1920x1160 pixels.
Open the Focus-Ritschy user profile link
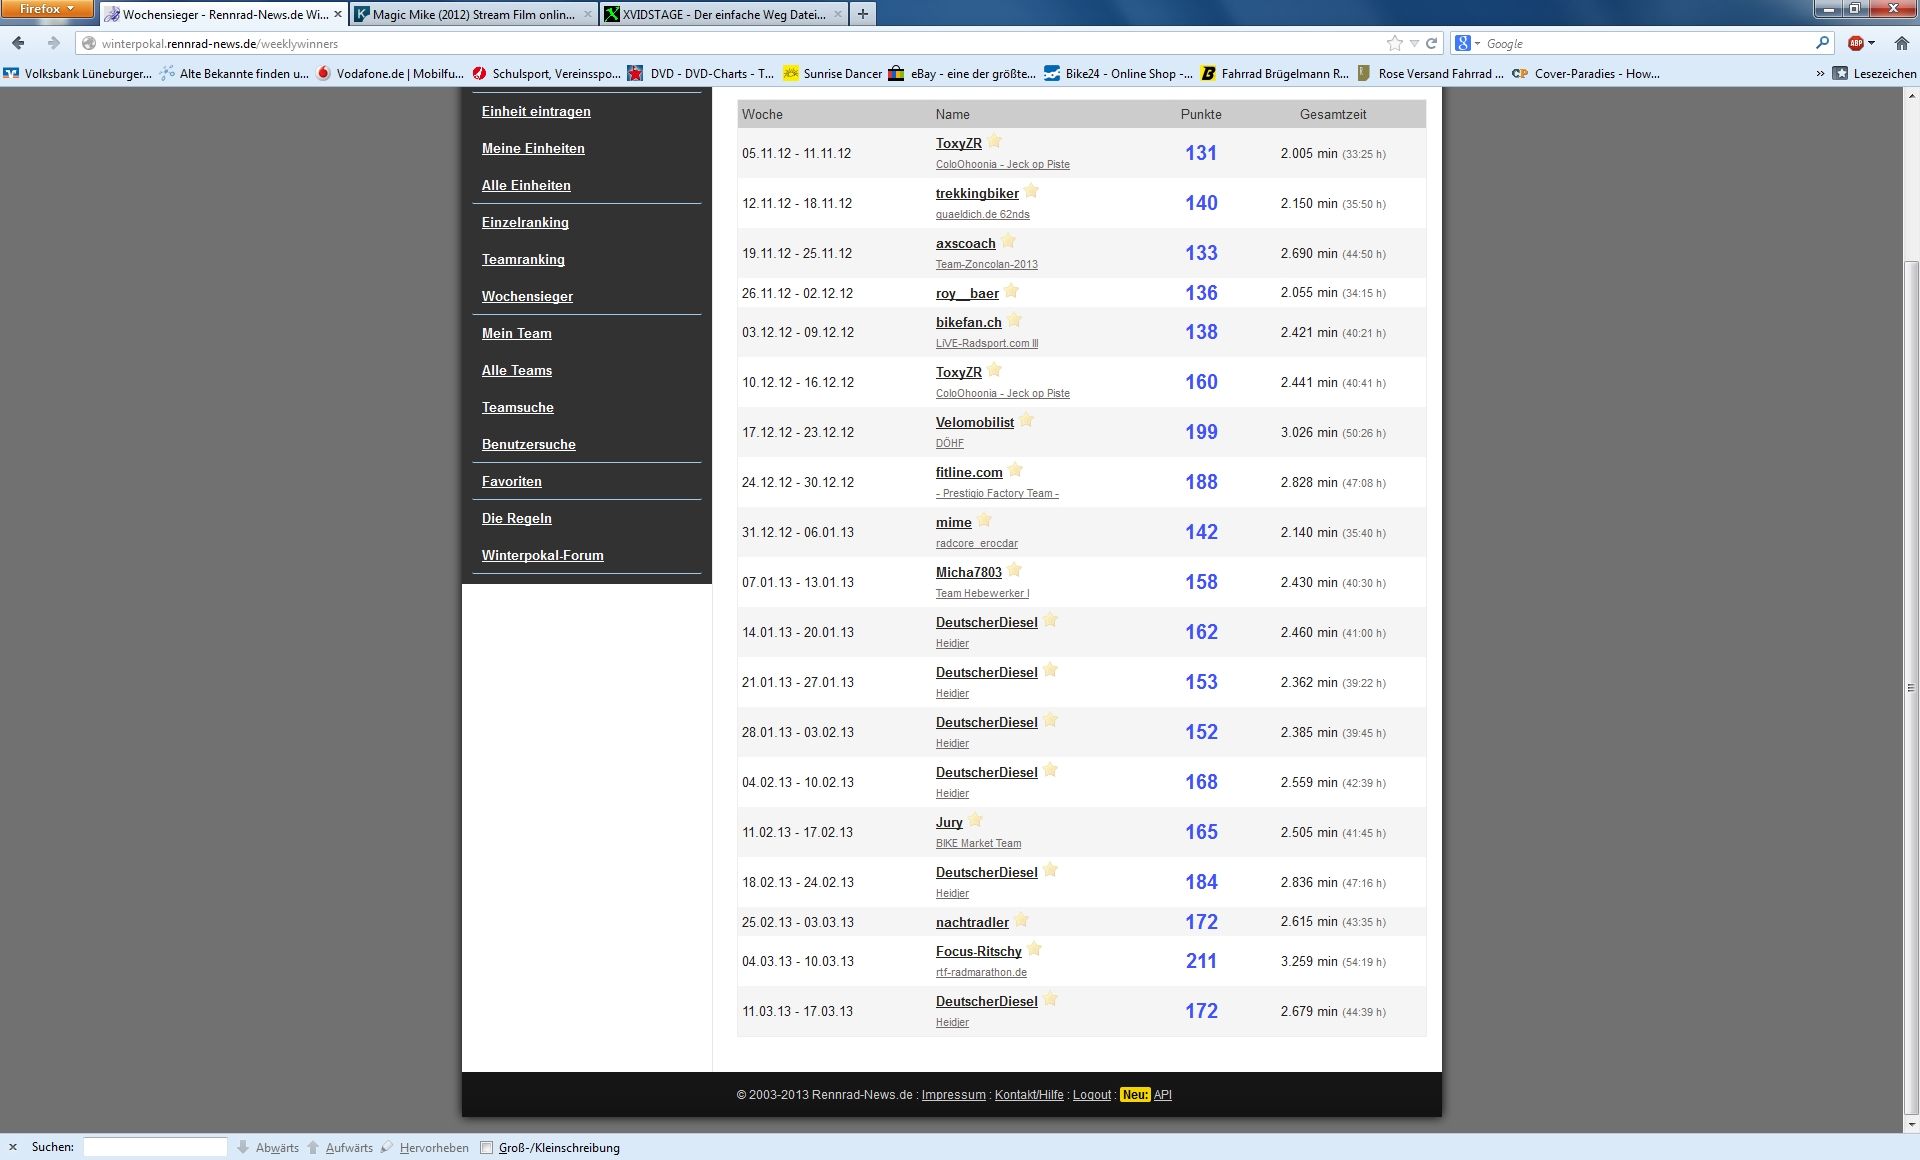click(x=978, y=951)
